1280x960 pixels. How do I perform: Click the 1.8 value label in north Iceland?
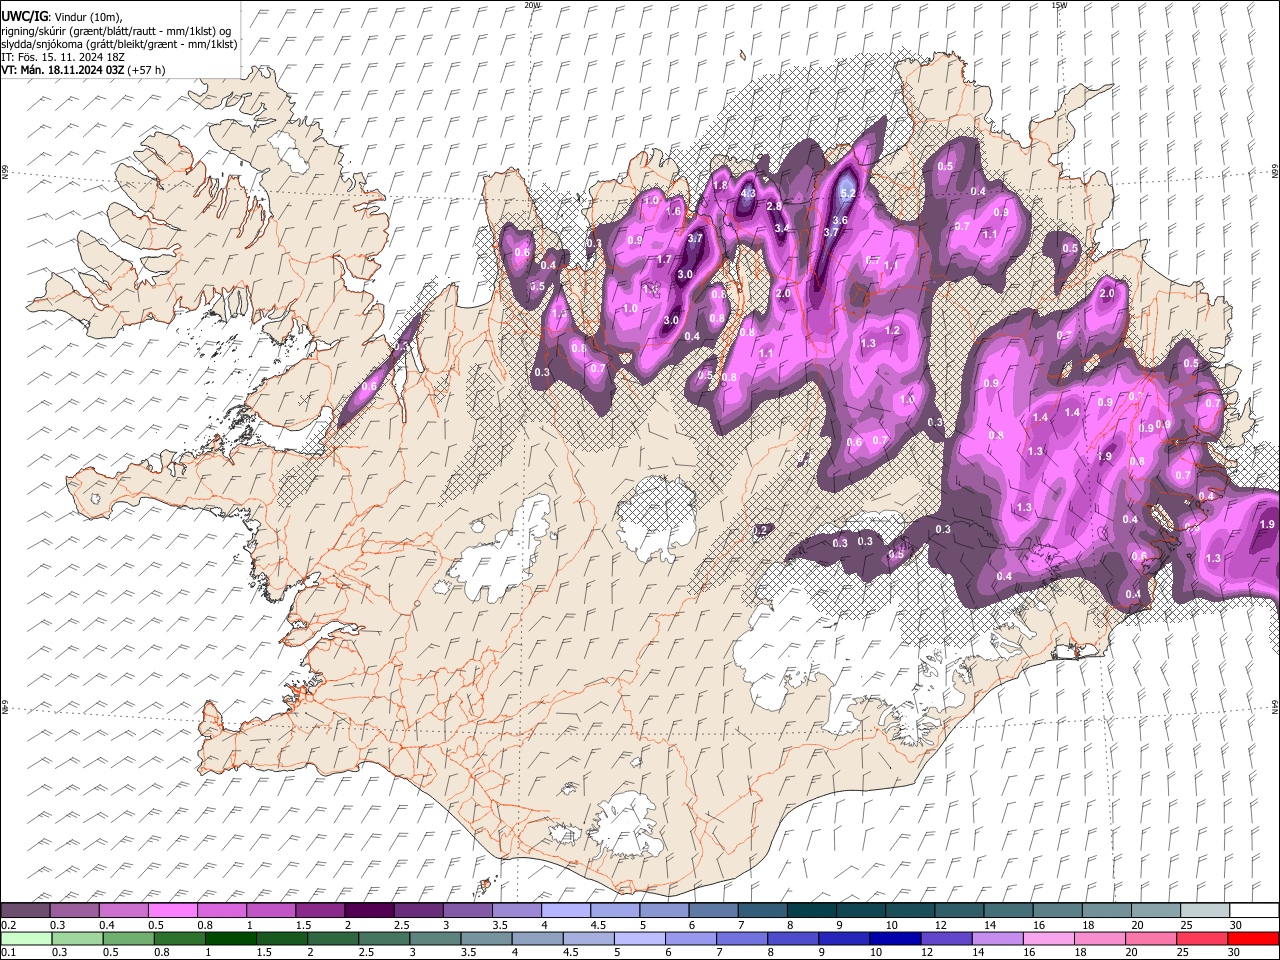[719, 186]
